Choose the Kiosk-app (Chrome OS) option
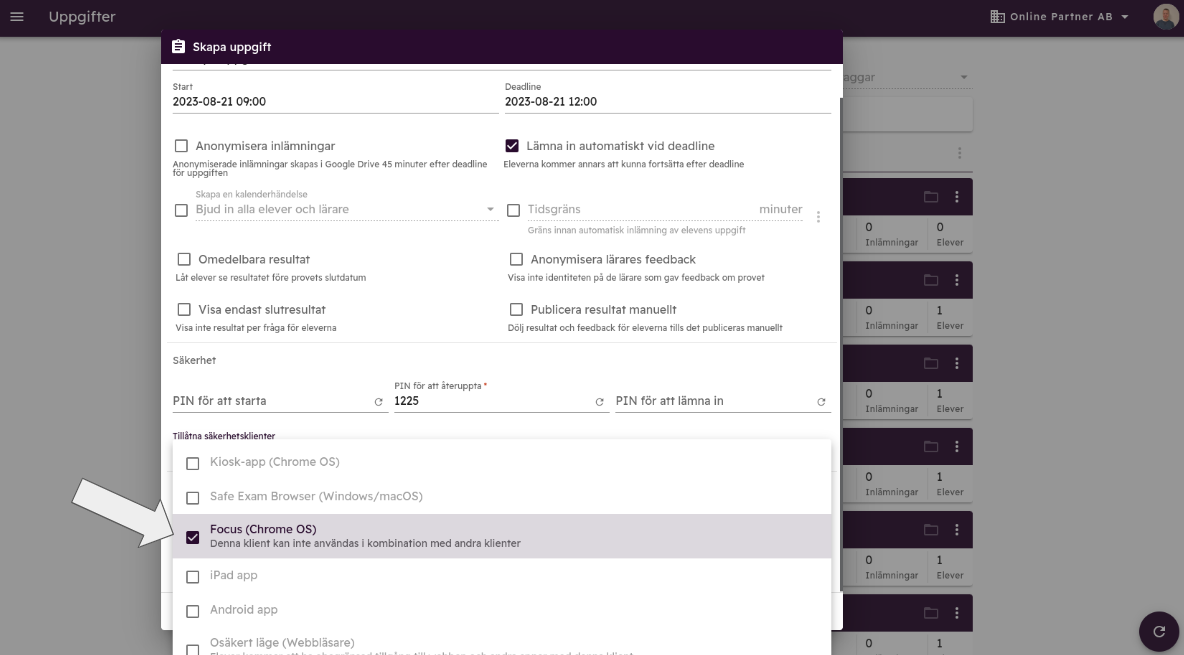Viewport: 1184px width, 655px height. click(193, 463)
